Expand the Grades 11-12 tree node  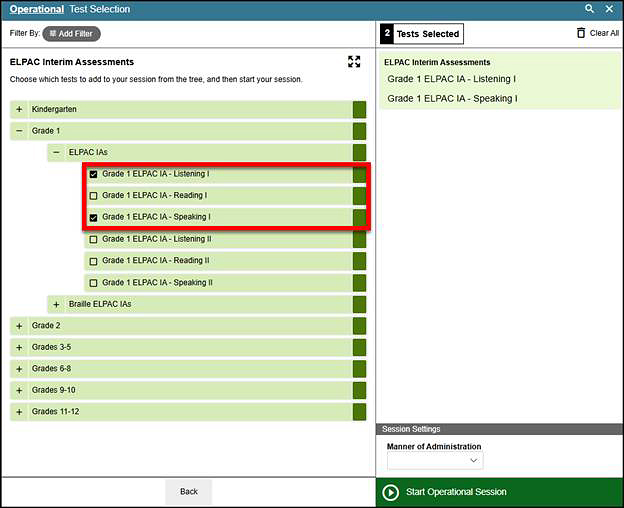(x=19, y=412)
